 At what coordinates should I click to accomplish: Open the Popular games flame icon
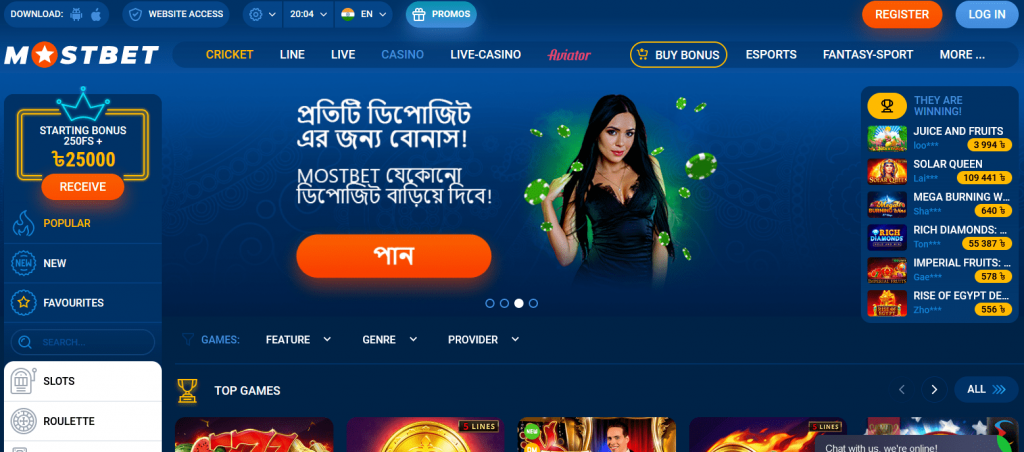(23, 223)
